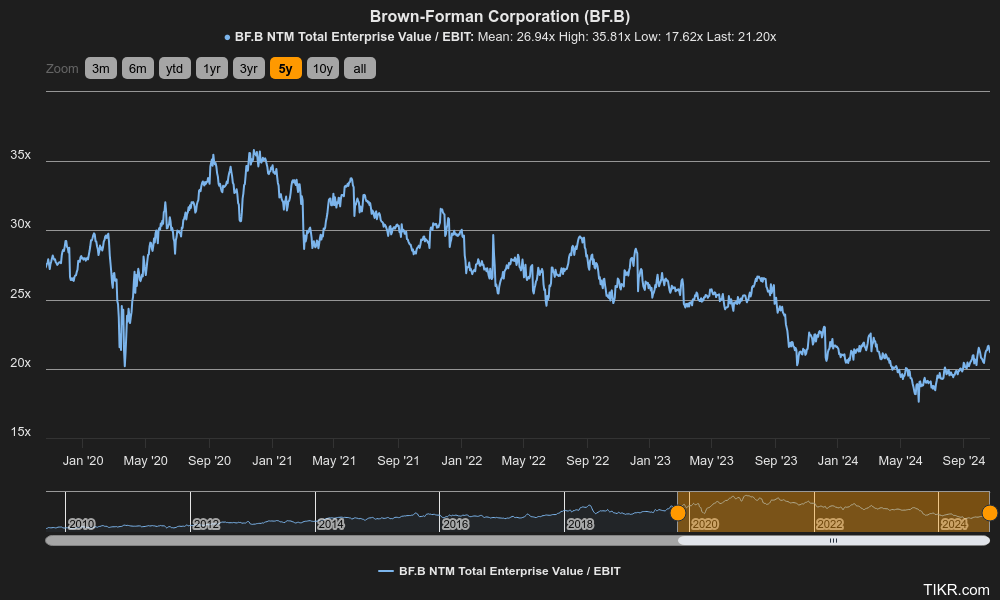Zoom the chart to 10y
The image size is (1000, 600).
pos(322,69)
